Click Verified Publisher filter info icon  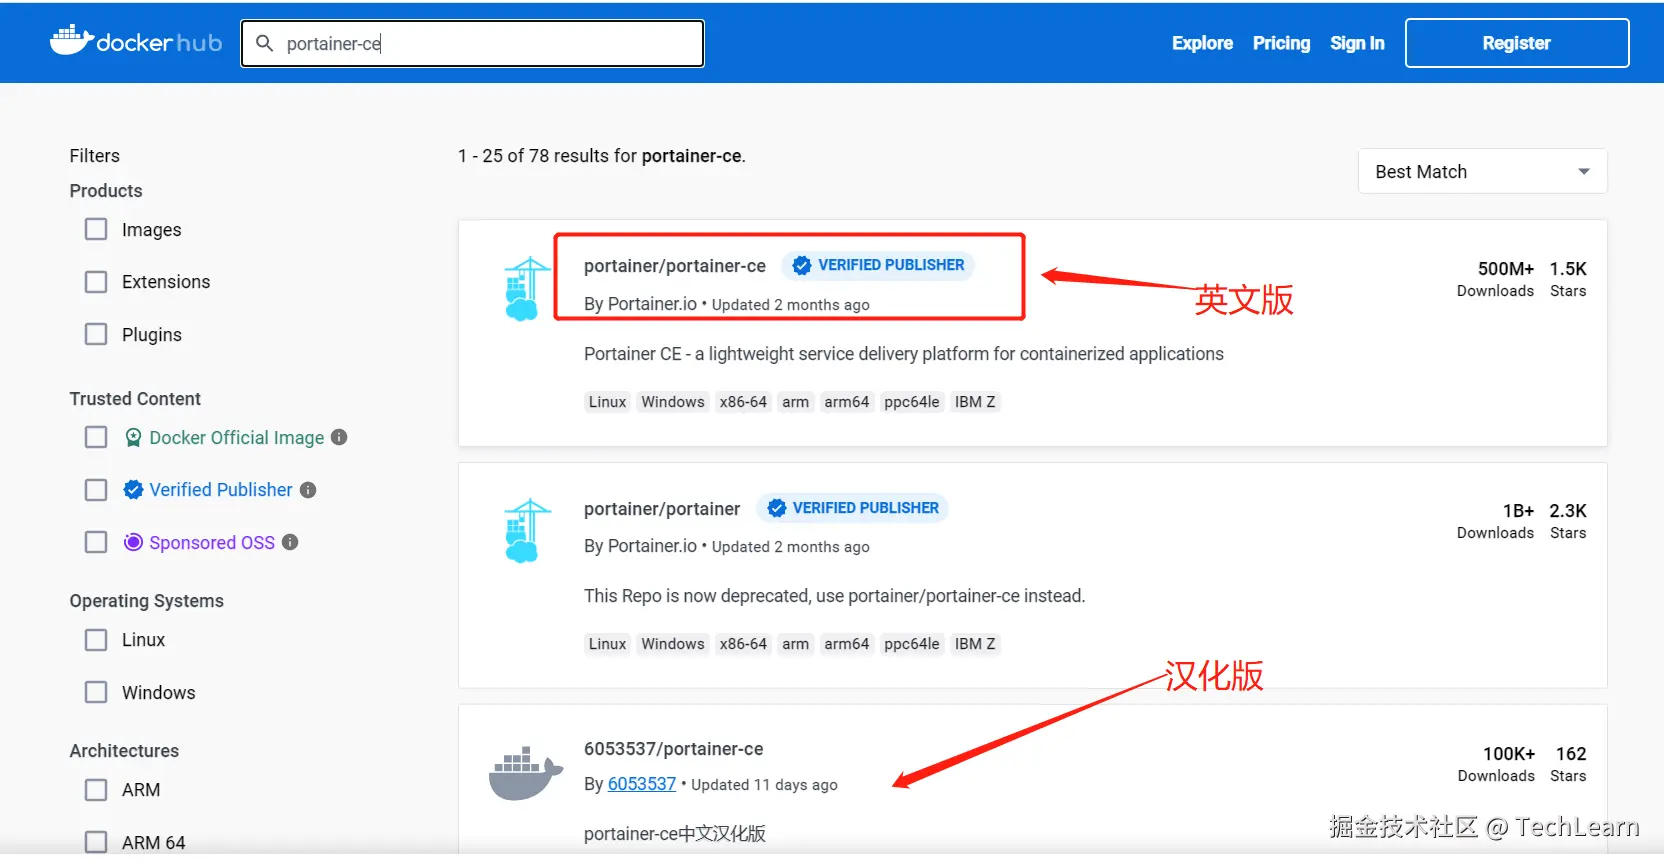[x=308, y=490]
